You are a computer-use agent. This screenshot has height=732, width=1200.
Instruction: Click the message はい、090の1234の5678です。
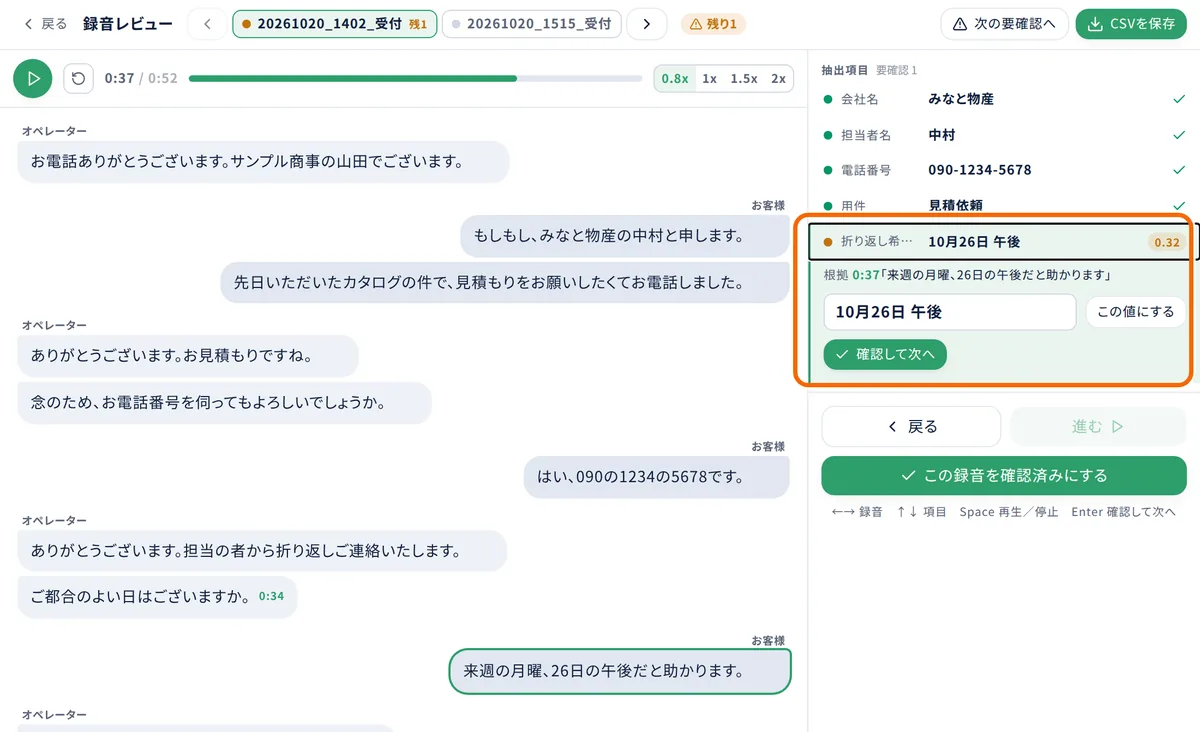657,477
